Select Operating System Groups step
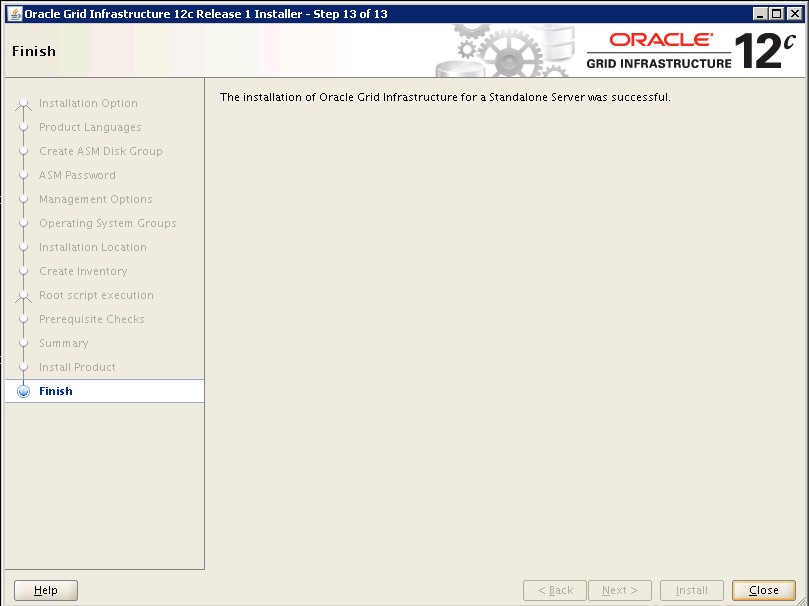This screenshot has width=809, height=606. tap(108, 223)
